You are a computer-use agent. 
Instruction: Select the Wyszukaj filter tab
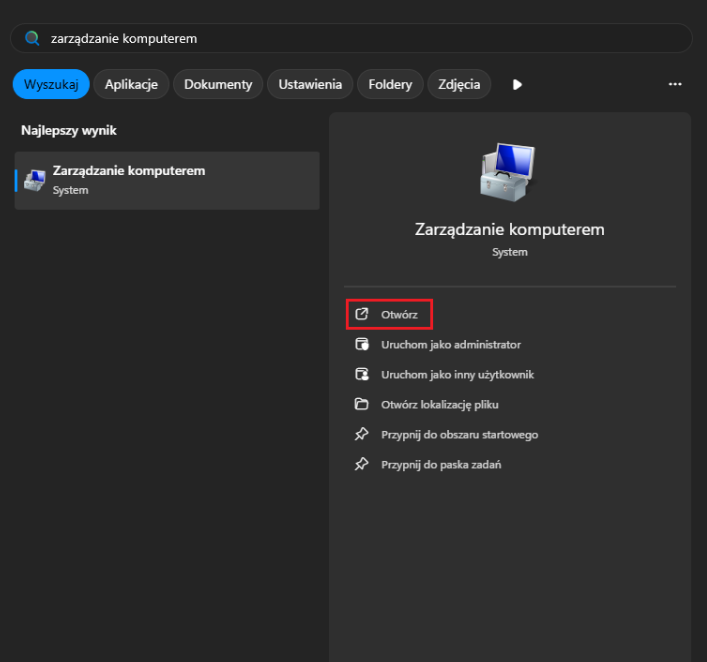tap(51, 84)
